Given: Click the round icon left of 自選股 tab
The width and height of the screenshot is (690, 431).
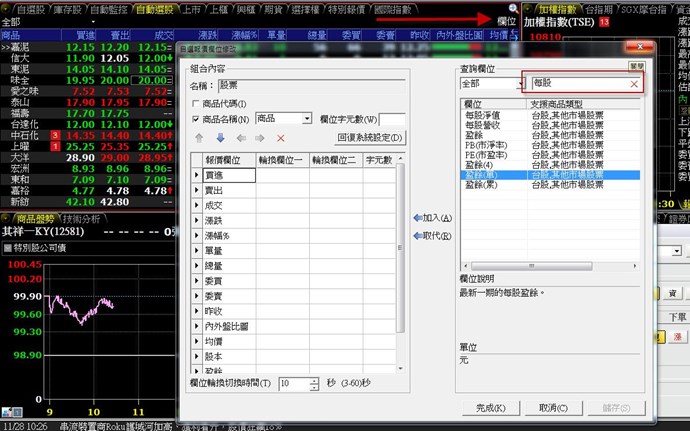Looking at the screenshot, I should pyautogui.click(x=6, y=9).
